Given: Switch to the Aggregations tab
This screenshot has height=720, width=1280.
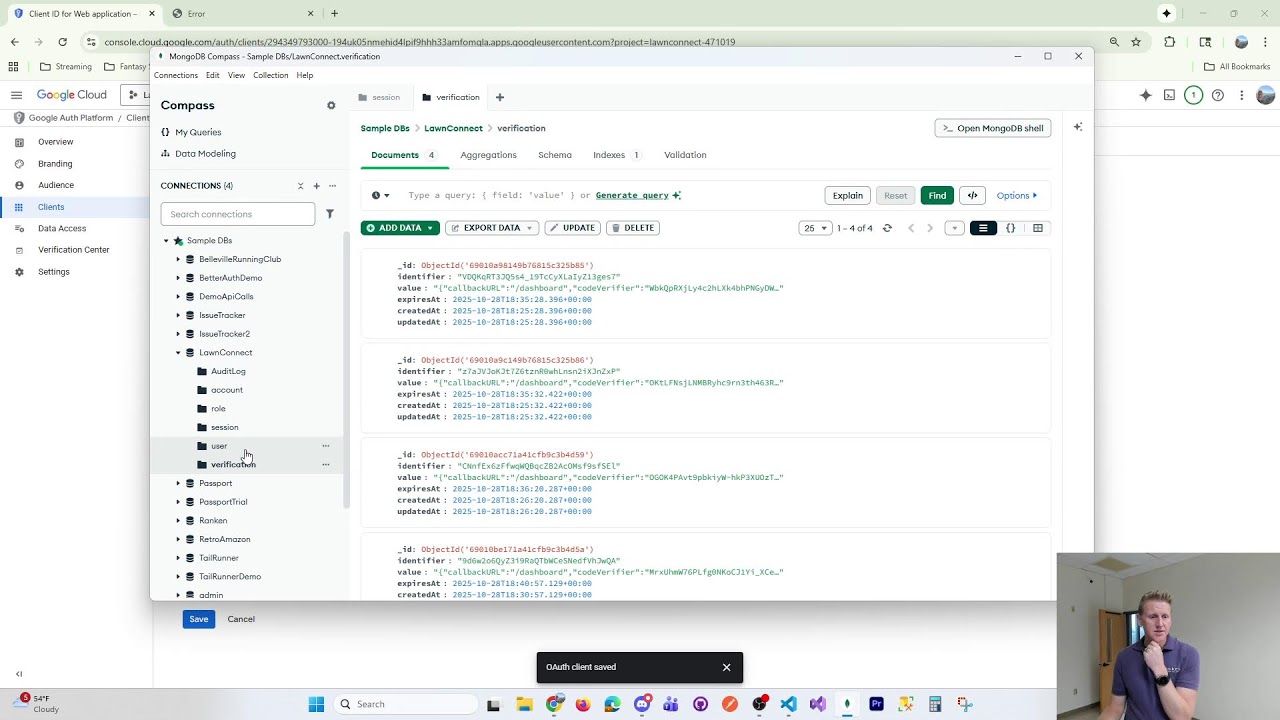Looking at the screenshot, I should pyautogui.click(x=488, y=155).
